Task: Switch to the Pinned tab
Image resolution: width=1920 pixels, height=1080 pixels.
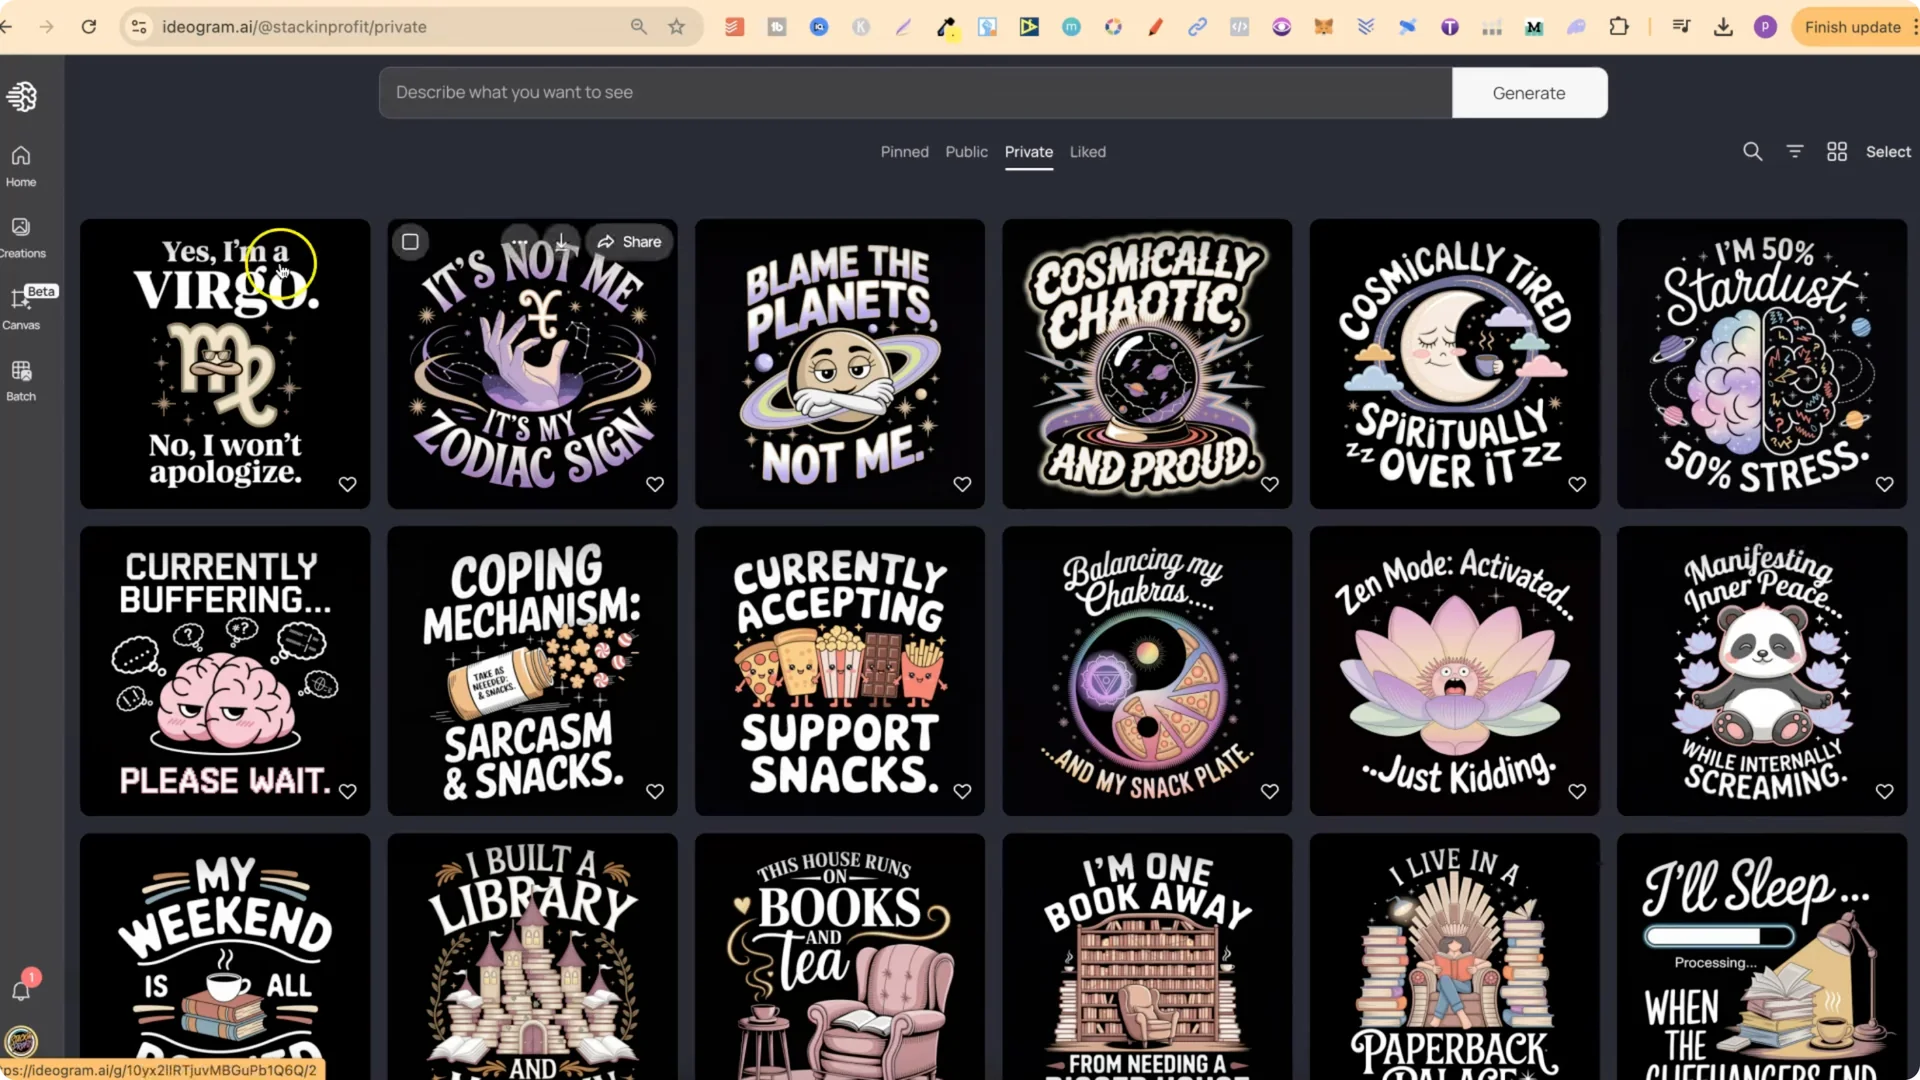Action: click(904, 151)
